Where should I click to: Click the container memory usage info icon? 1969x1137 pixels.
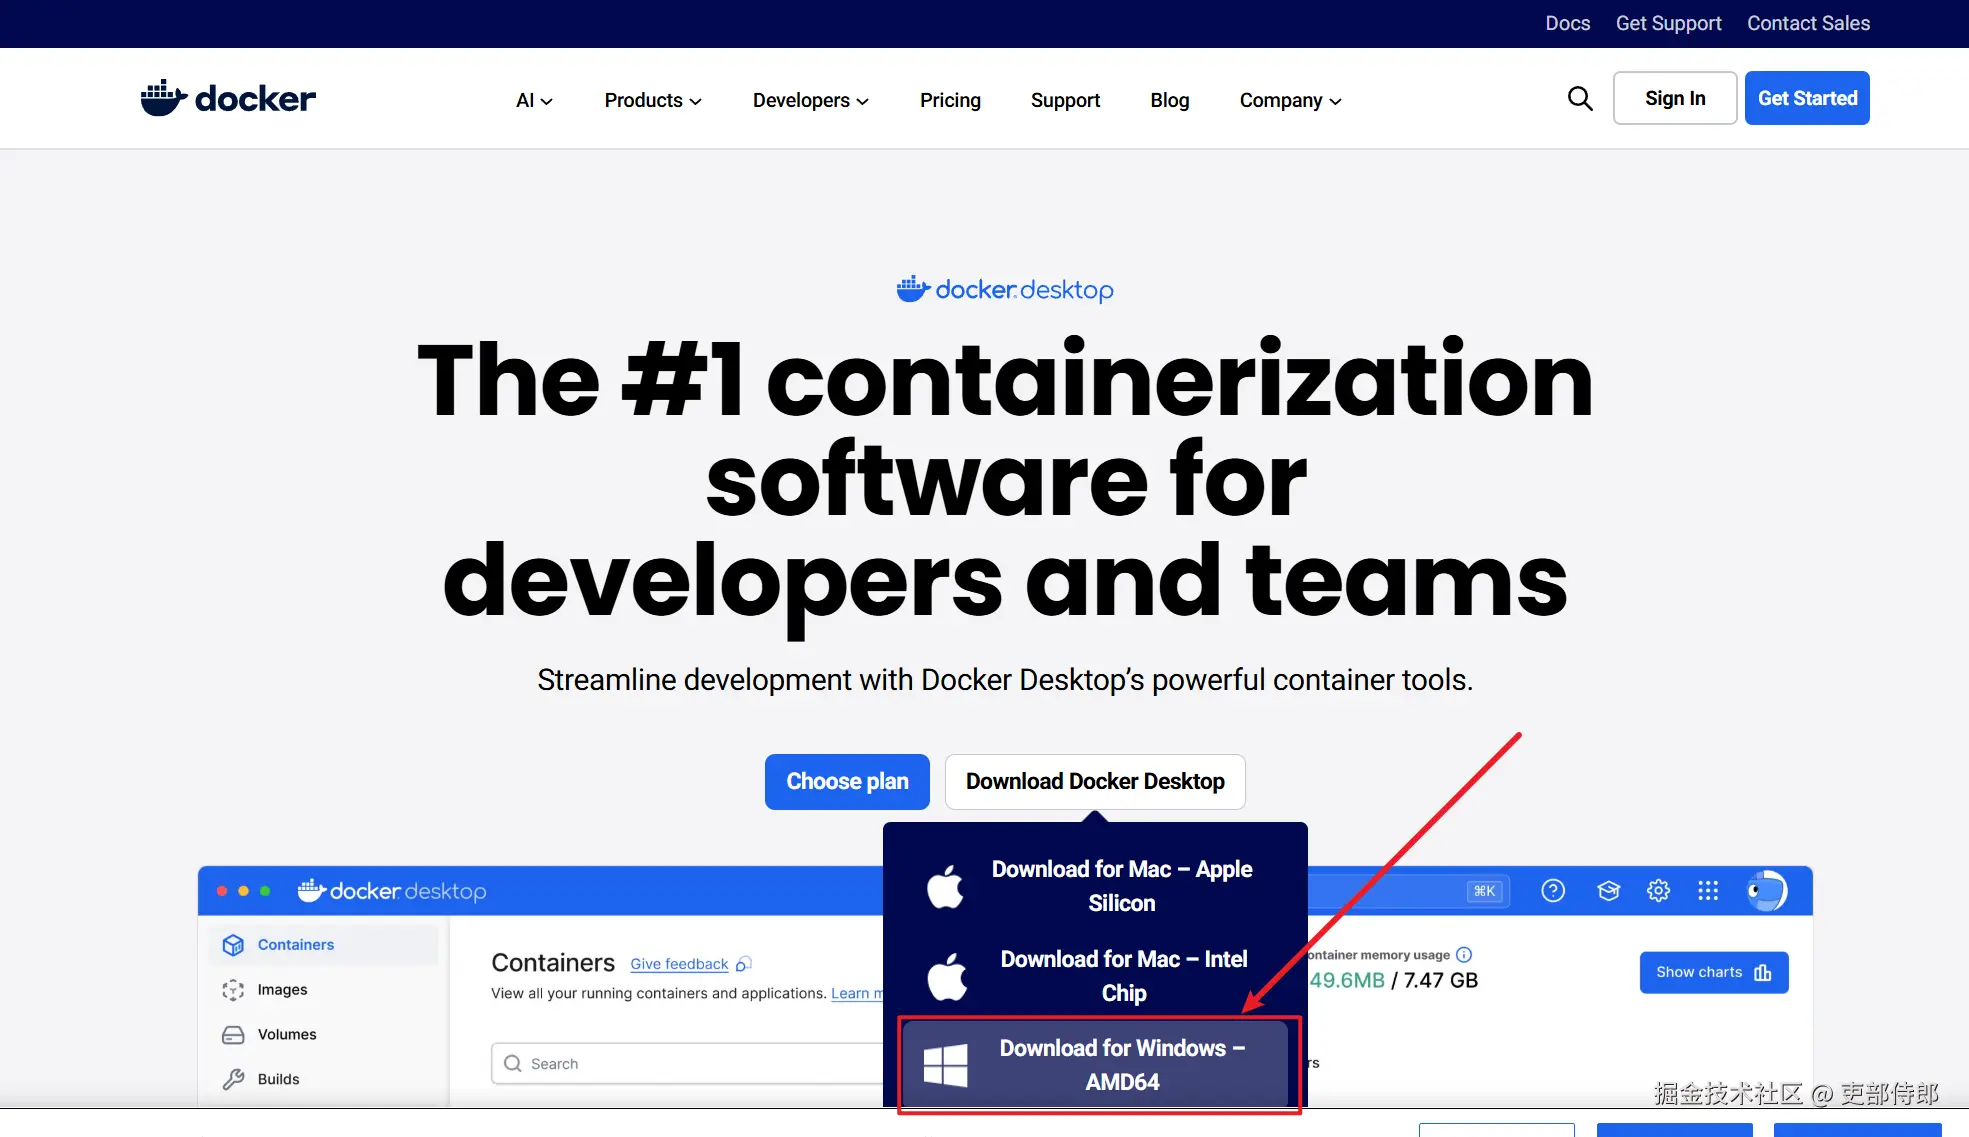pyautogui.click(x=1463, y=955)
